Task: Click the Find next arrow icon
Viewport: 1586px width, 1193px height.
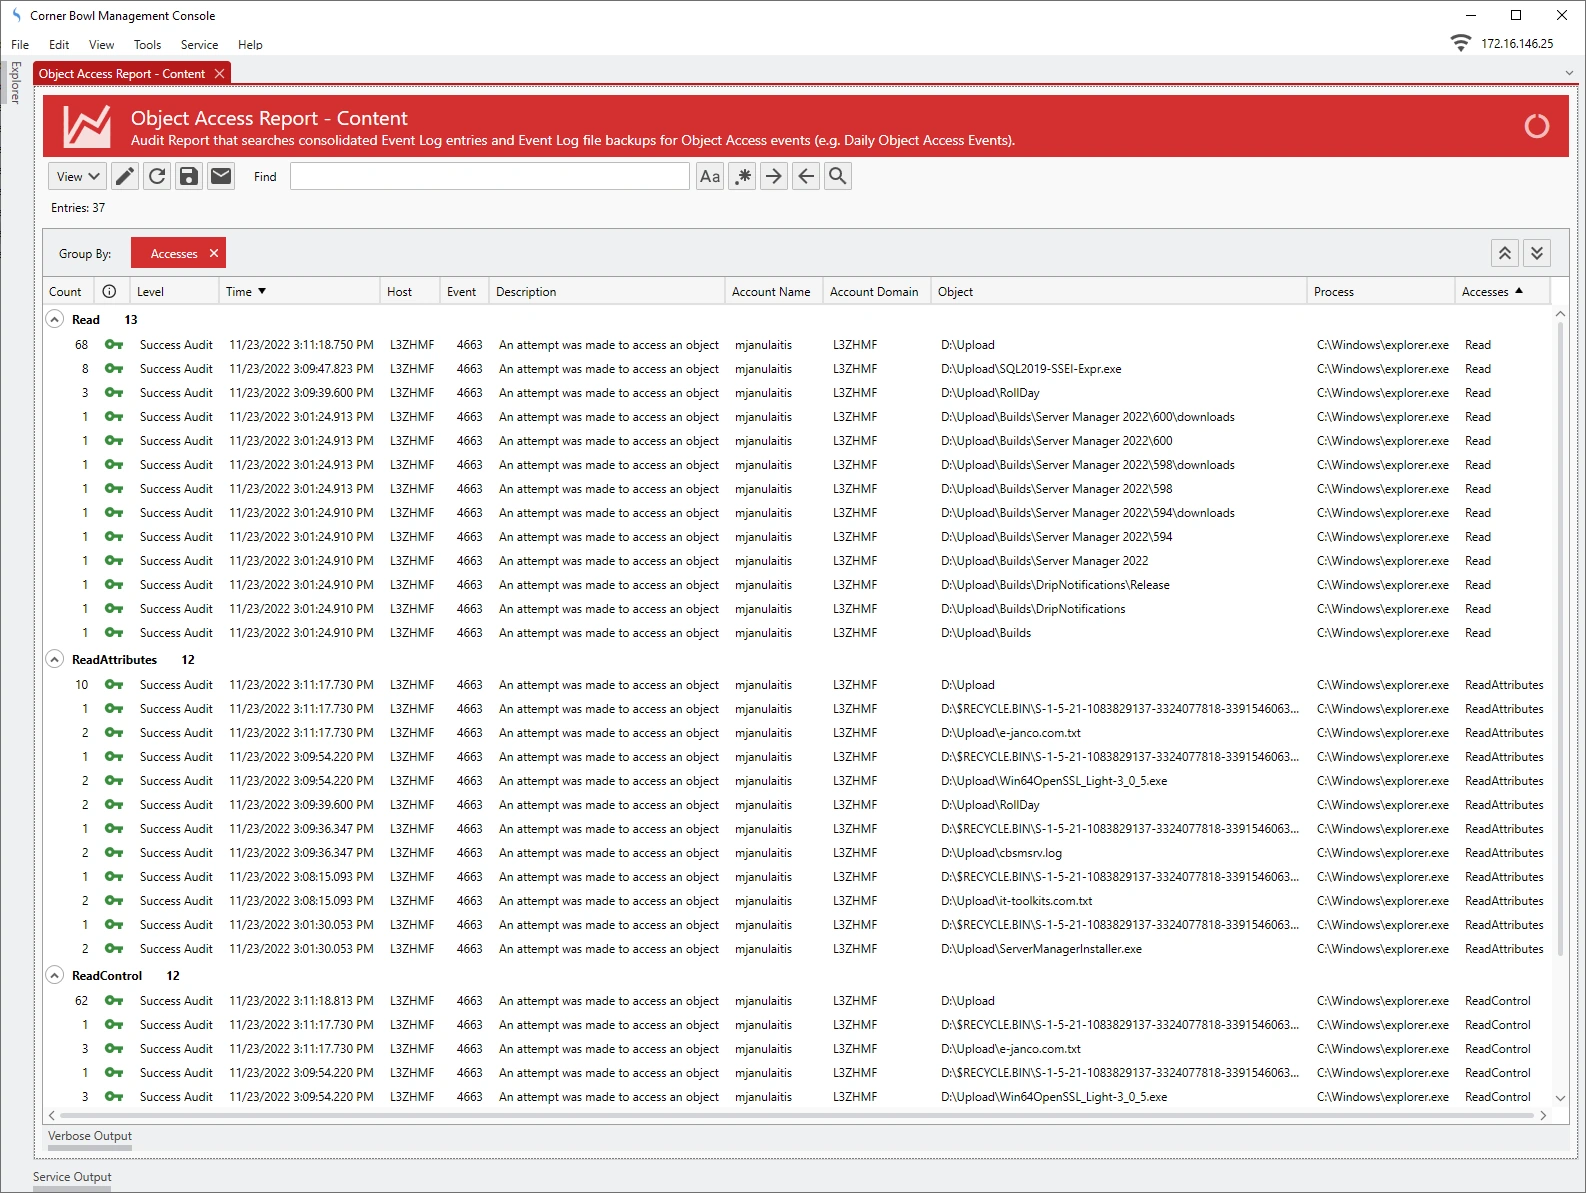Action: pos(774,177)
